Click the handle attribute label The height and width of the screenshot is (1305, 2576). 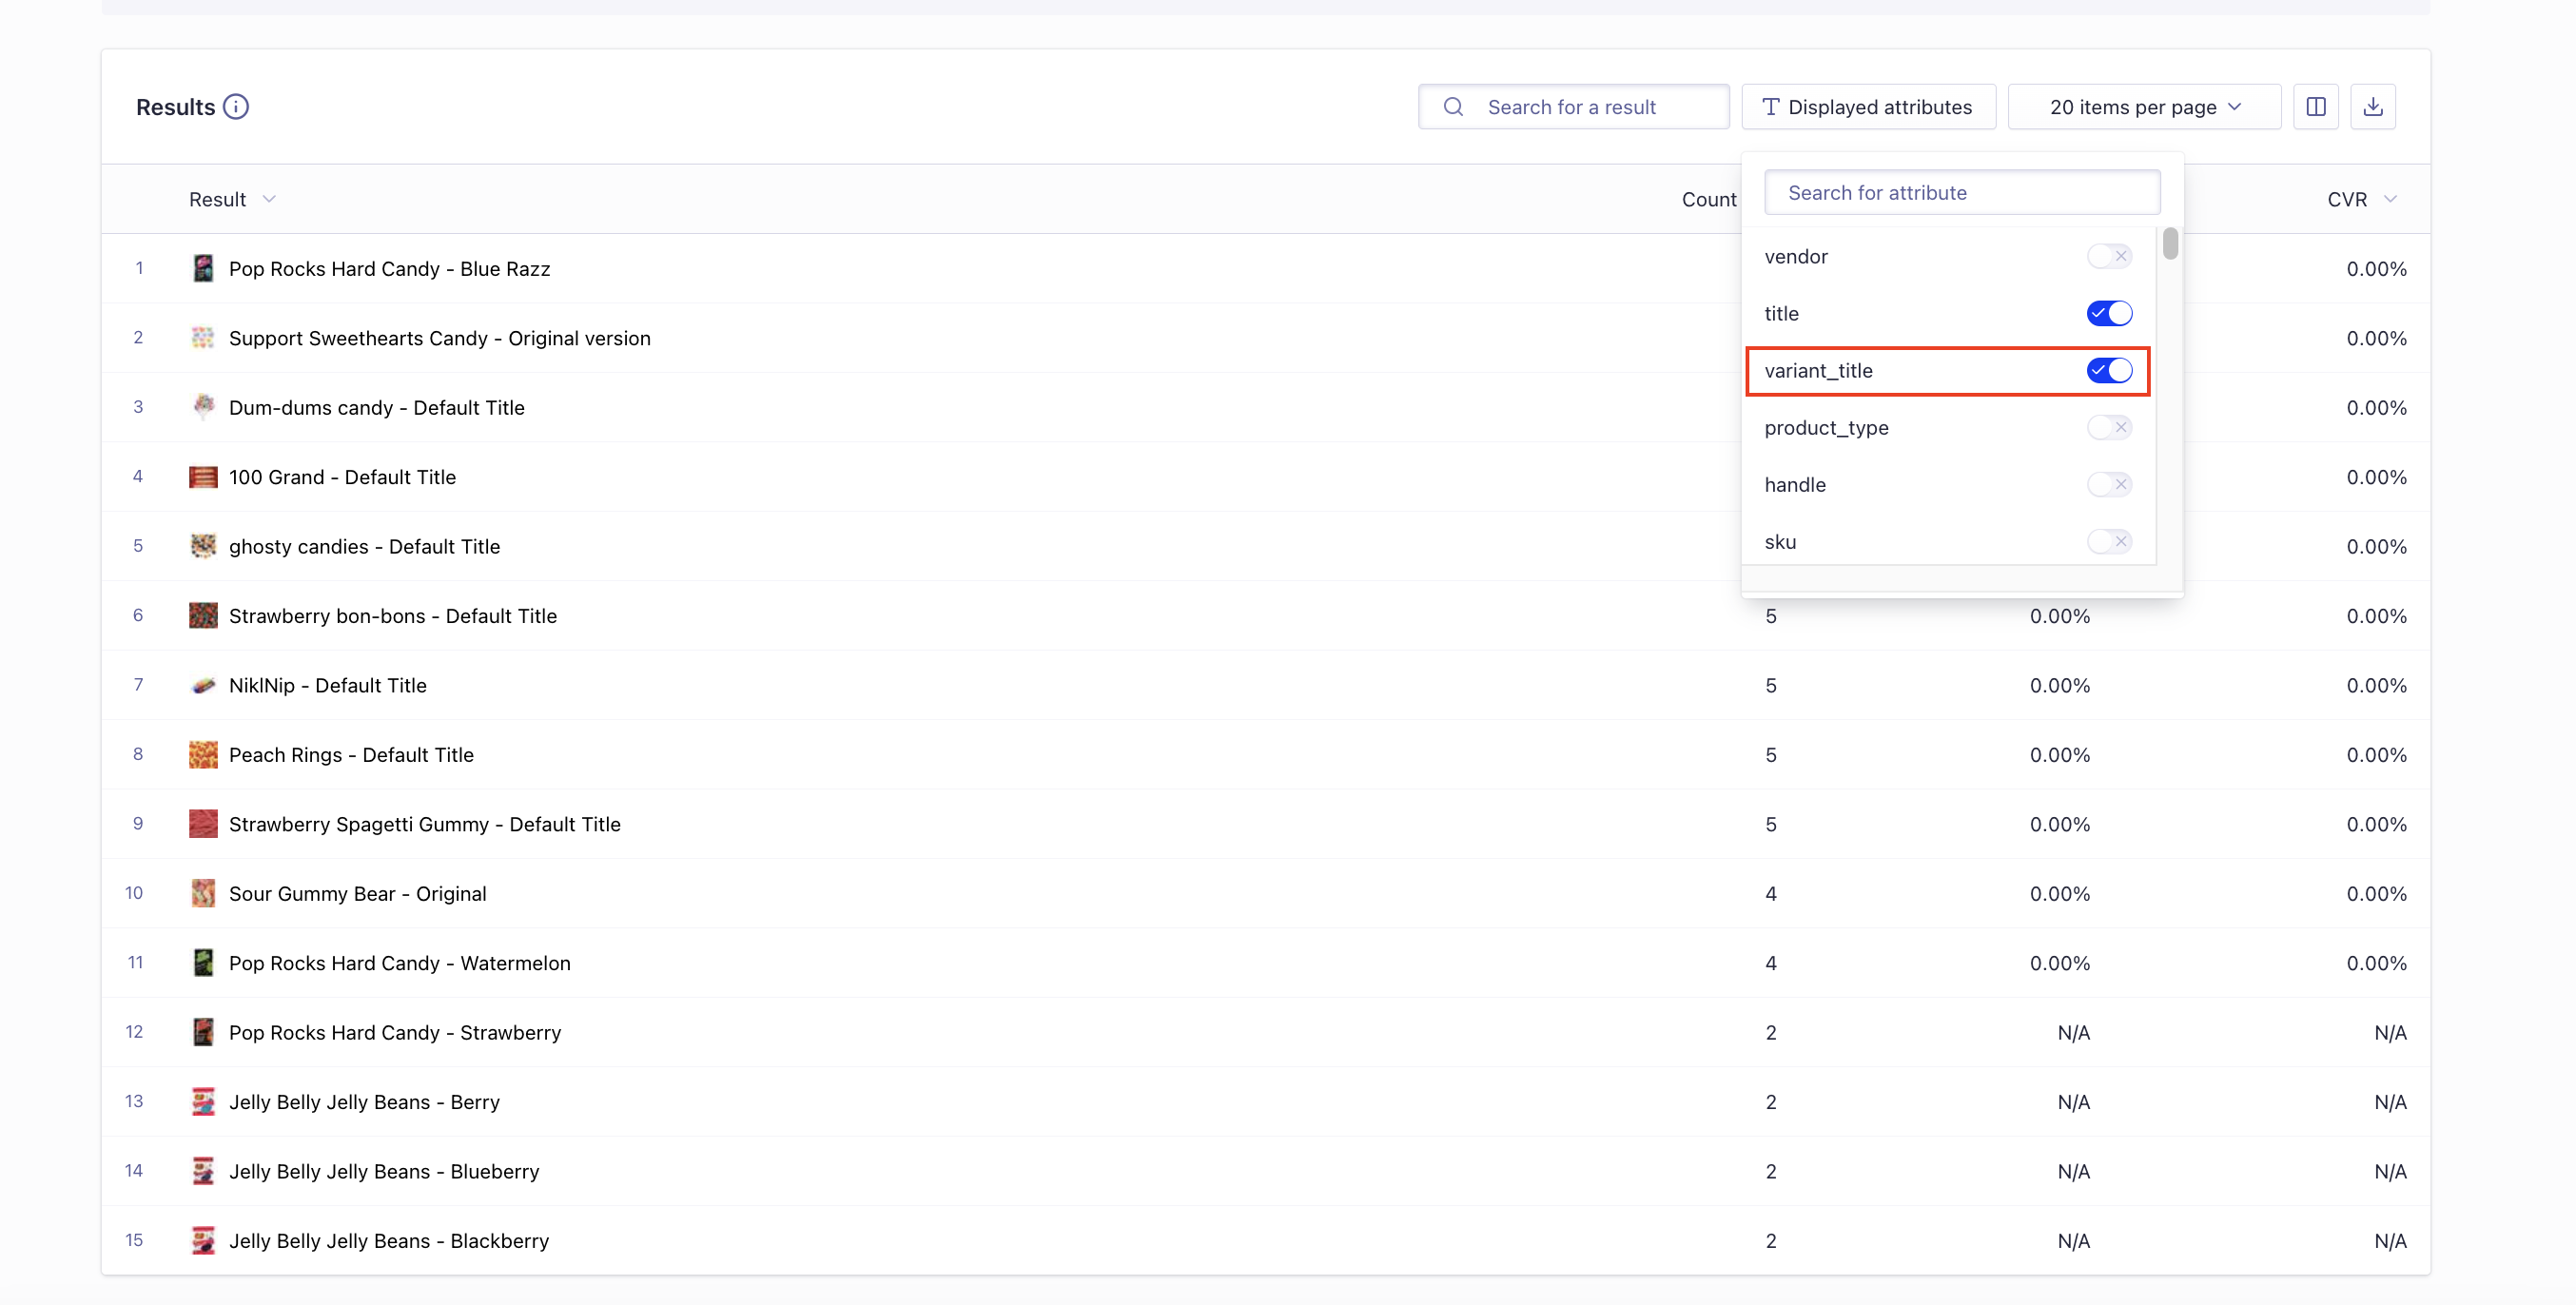point(1794,485)
